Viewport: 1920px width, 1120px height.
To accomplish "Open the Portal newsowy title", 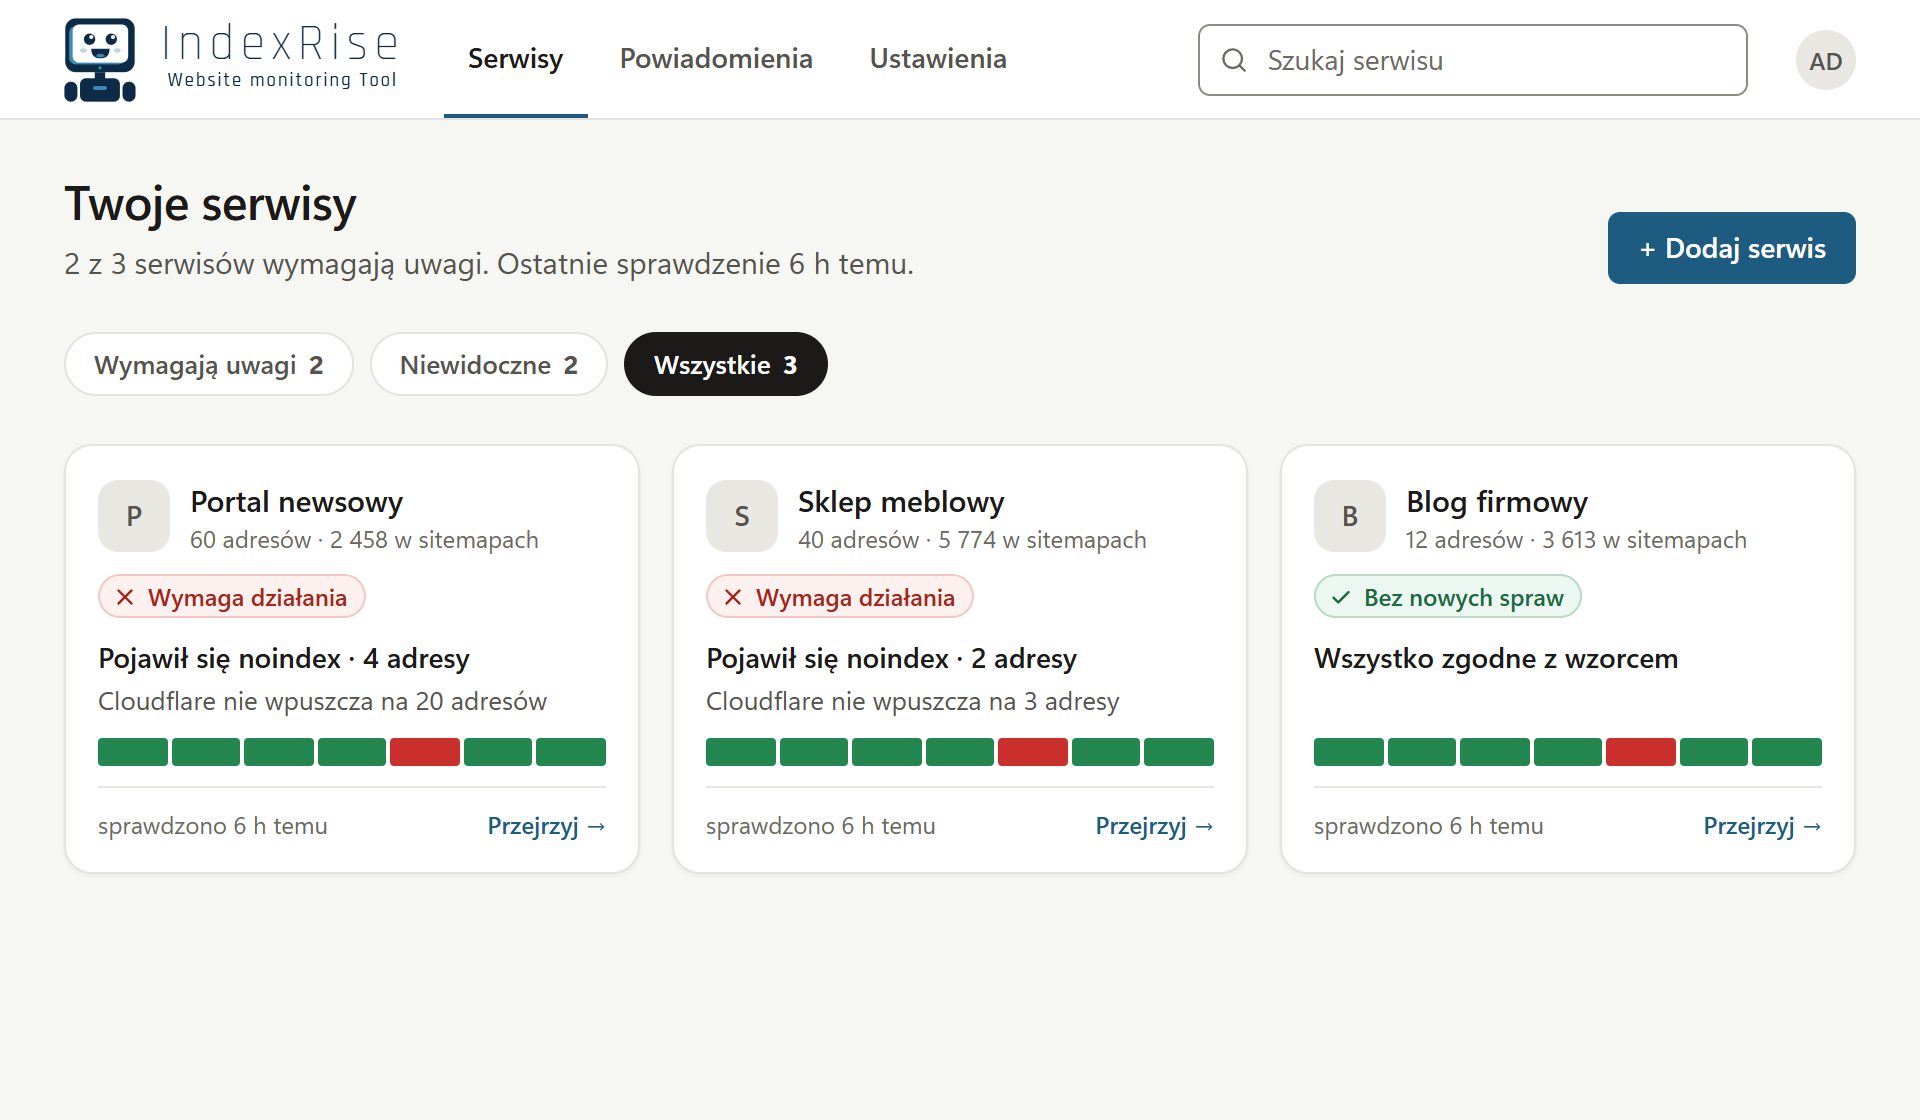I will coord(297,502).
